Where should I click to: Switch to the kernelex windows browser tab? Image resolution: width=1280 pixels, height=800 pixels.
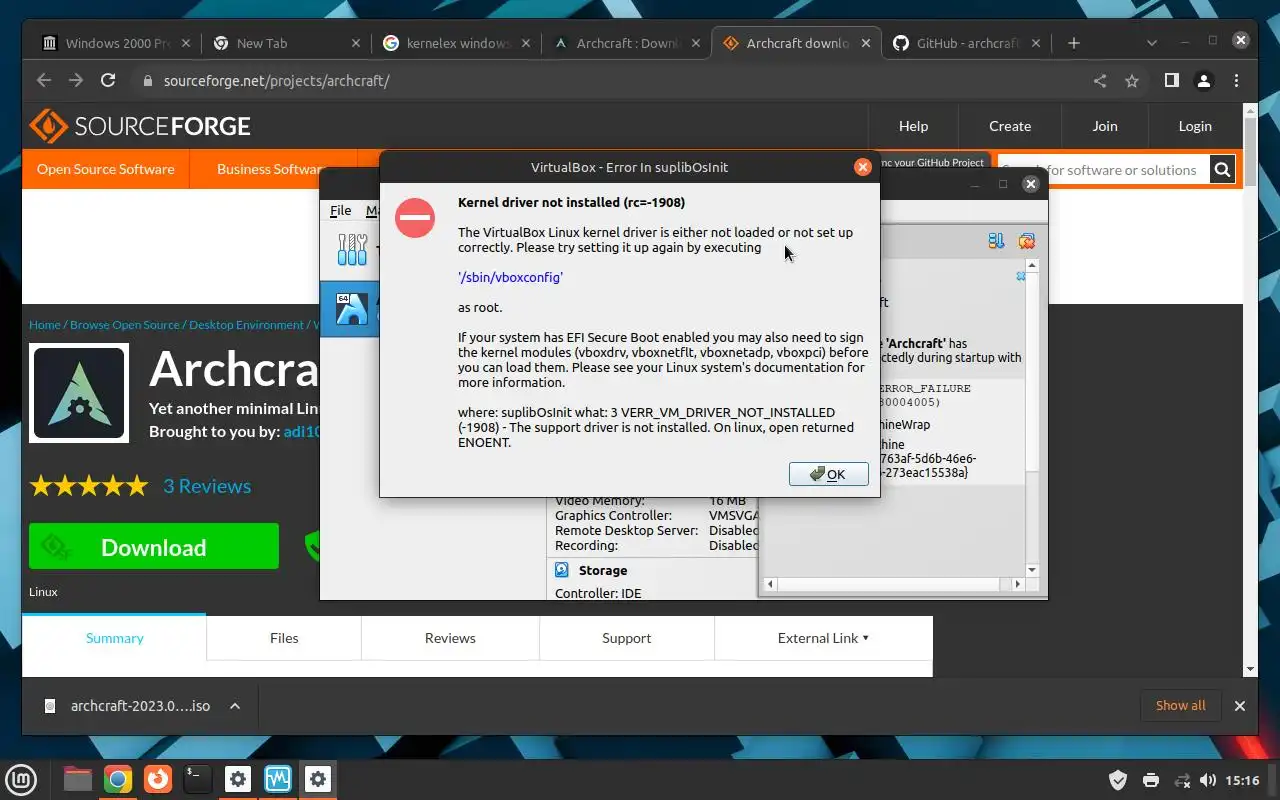[x=456, y=43]
